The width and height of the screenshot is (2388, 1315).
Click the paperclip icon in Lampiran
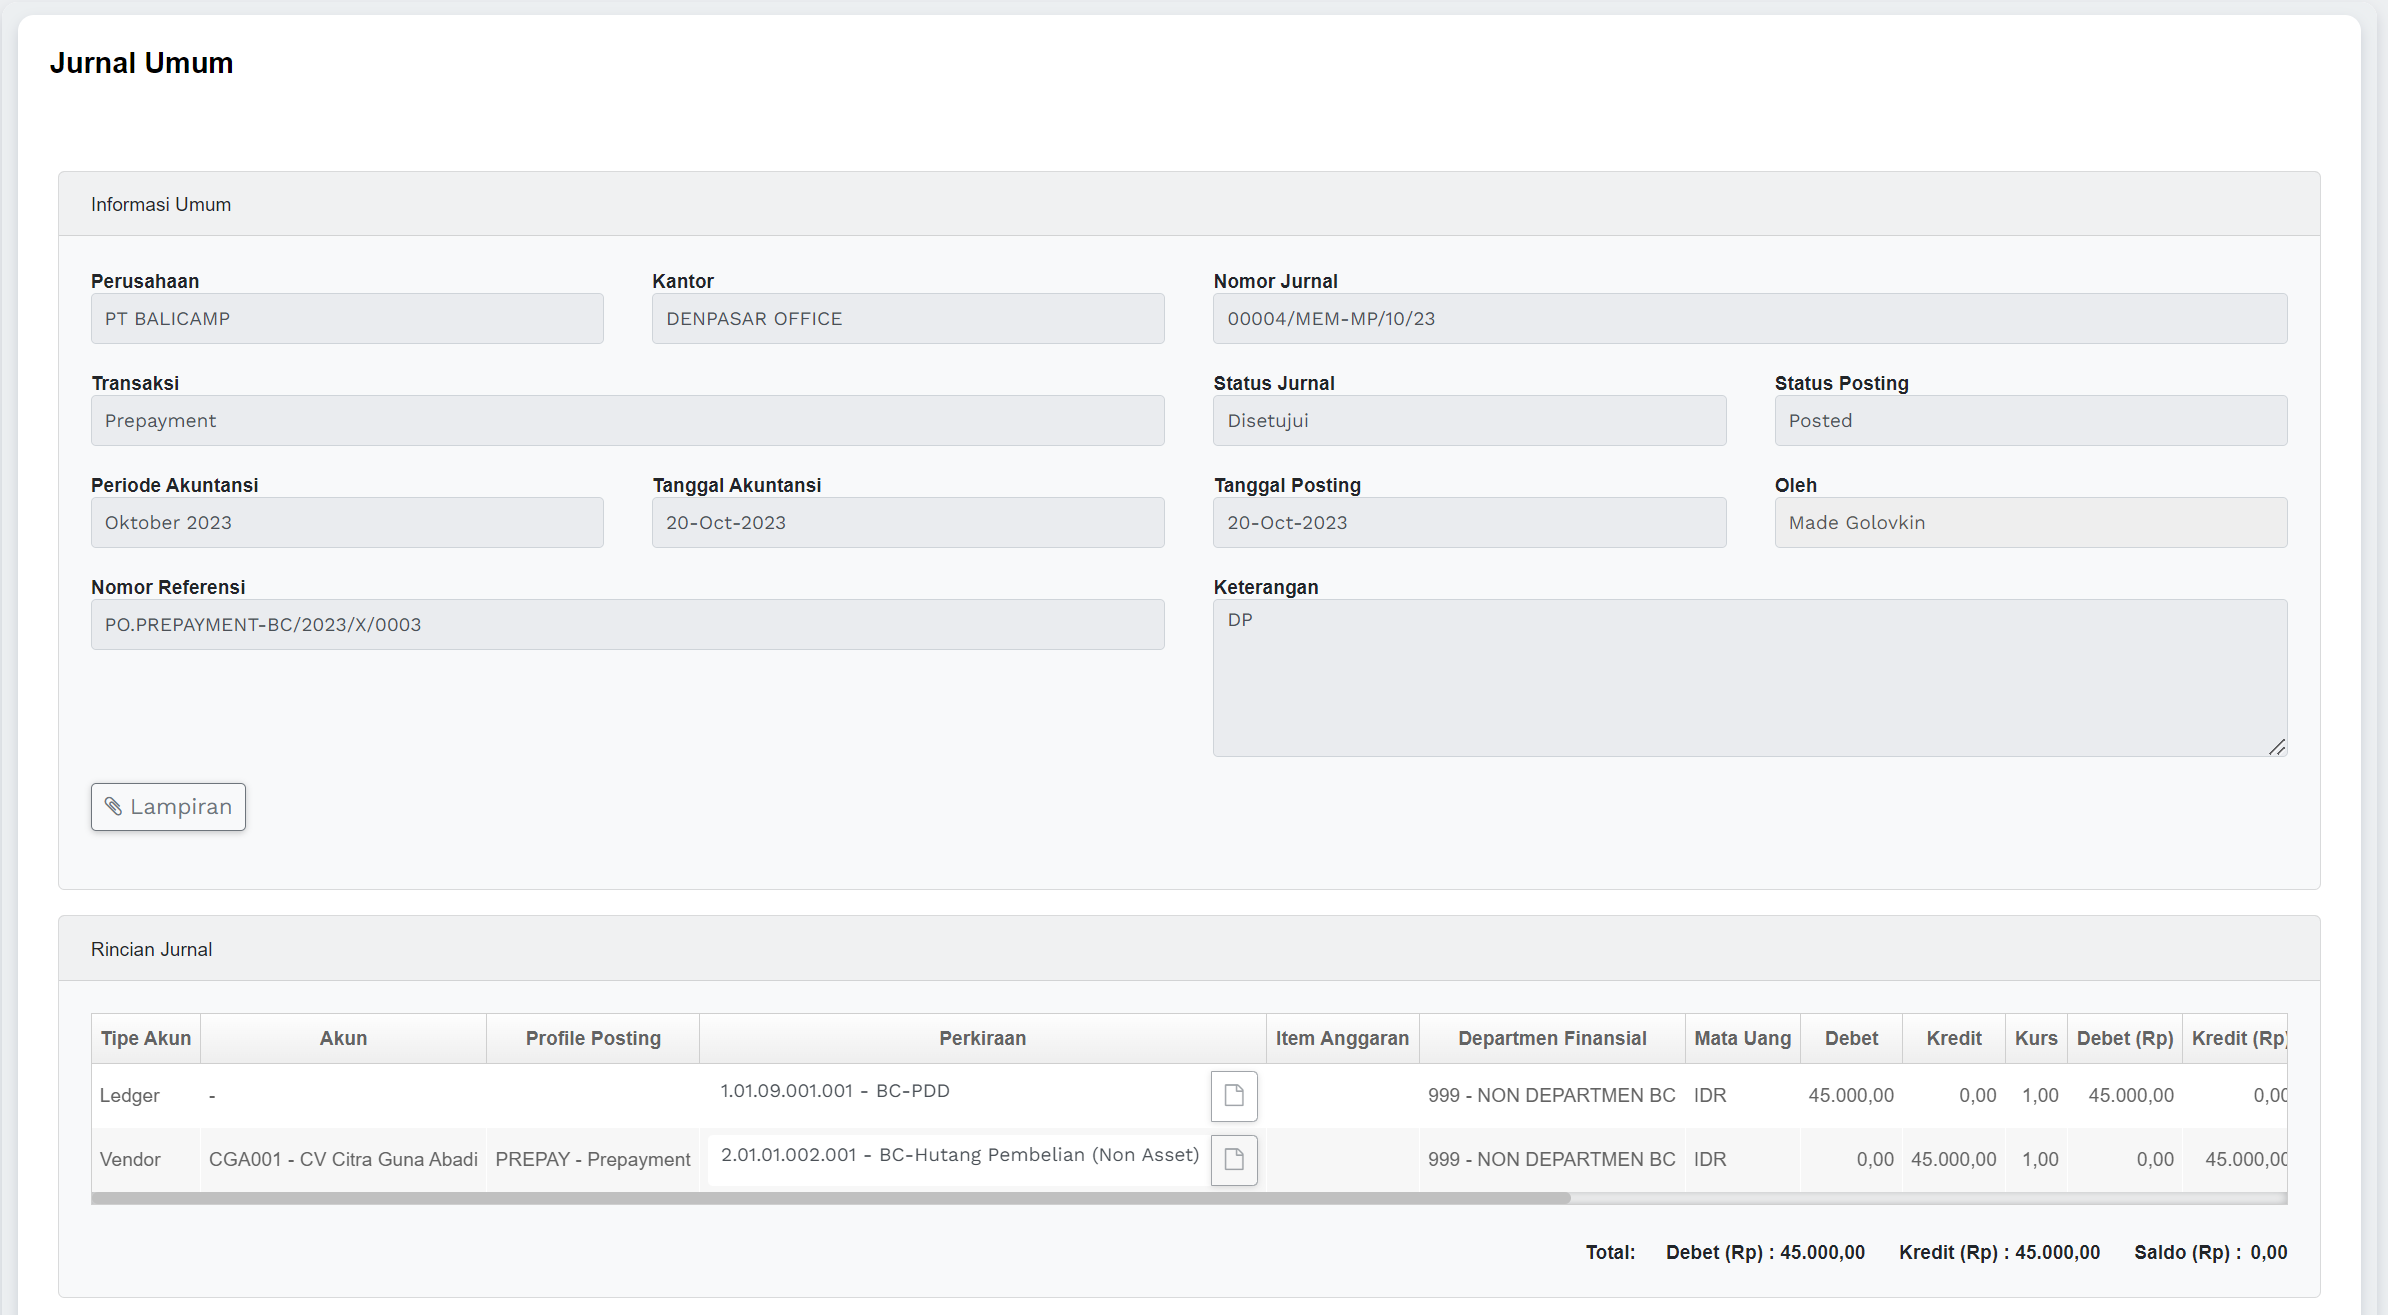(x=114, y=806)
